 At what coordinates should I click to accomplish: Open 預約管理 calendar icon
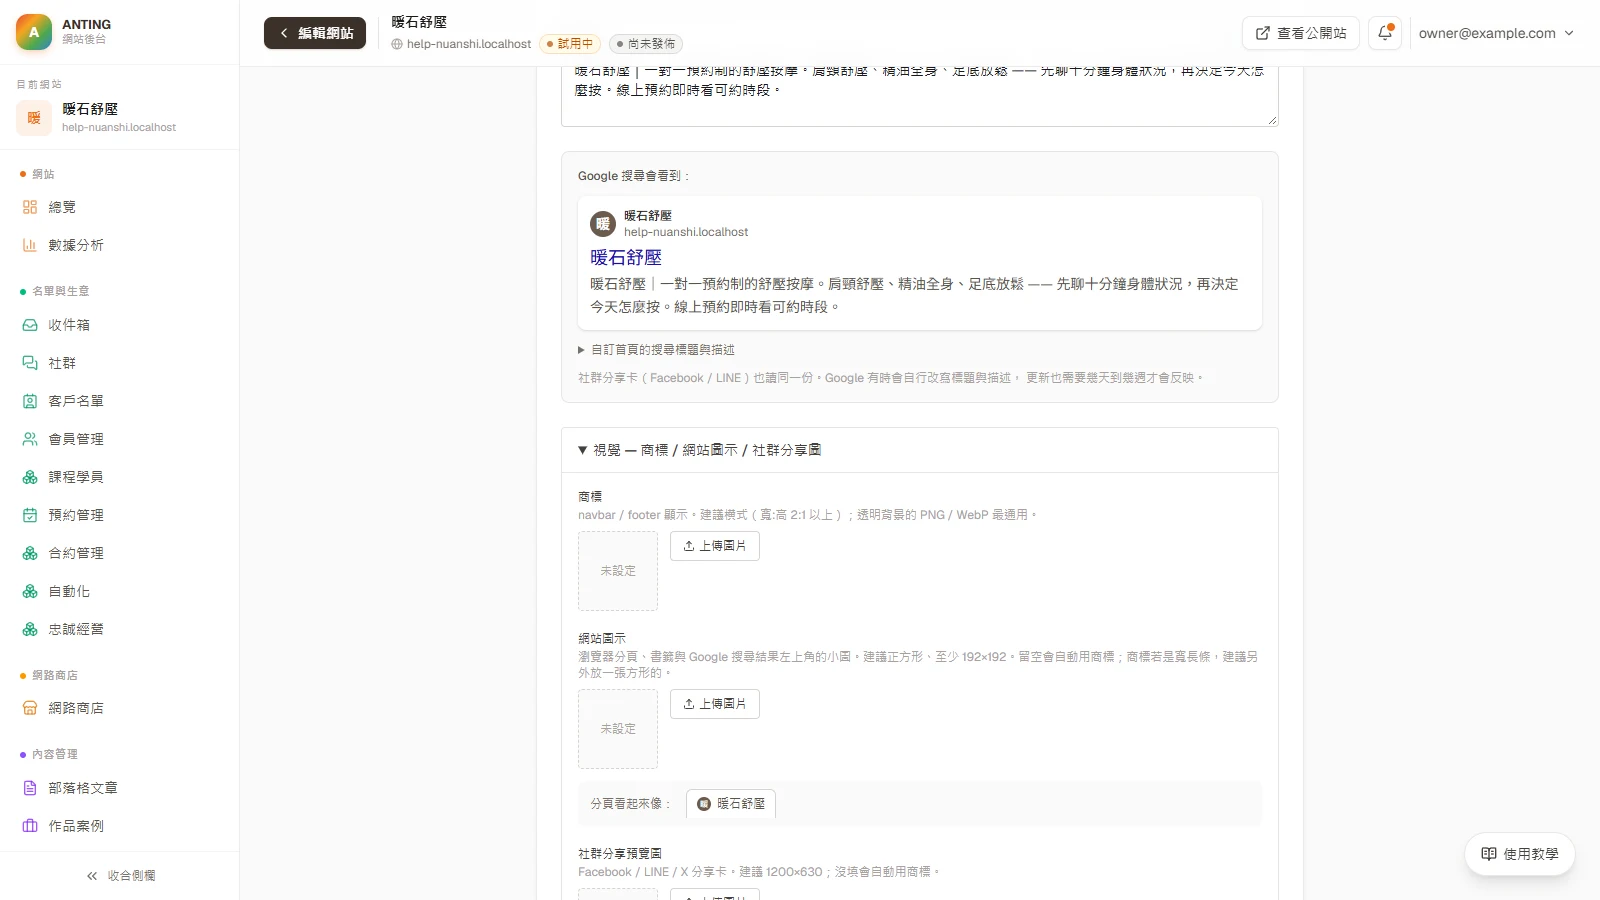[x=30, y=515]
